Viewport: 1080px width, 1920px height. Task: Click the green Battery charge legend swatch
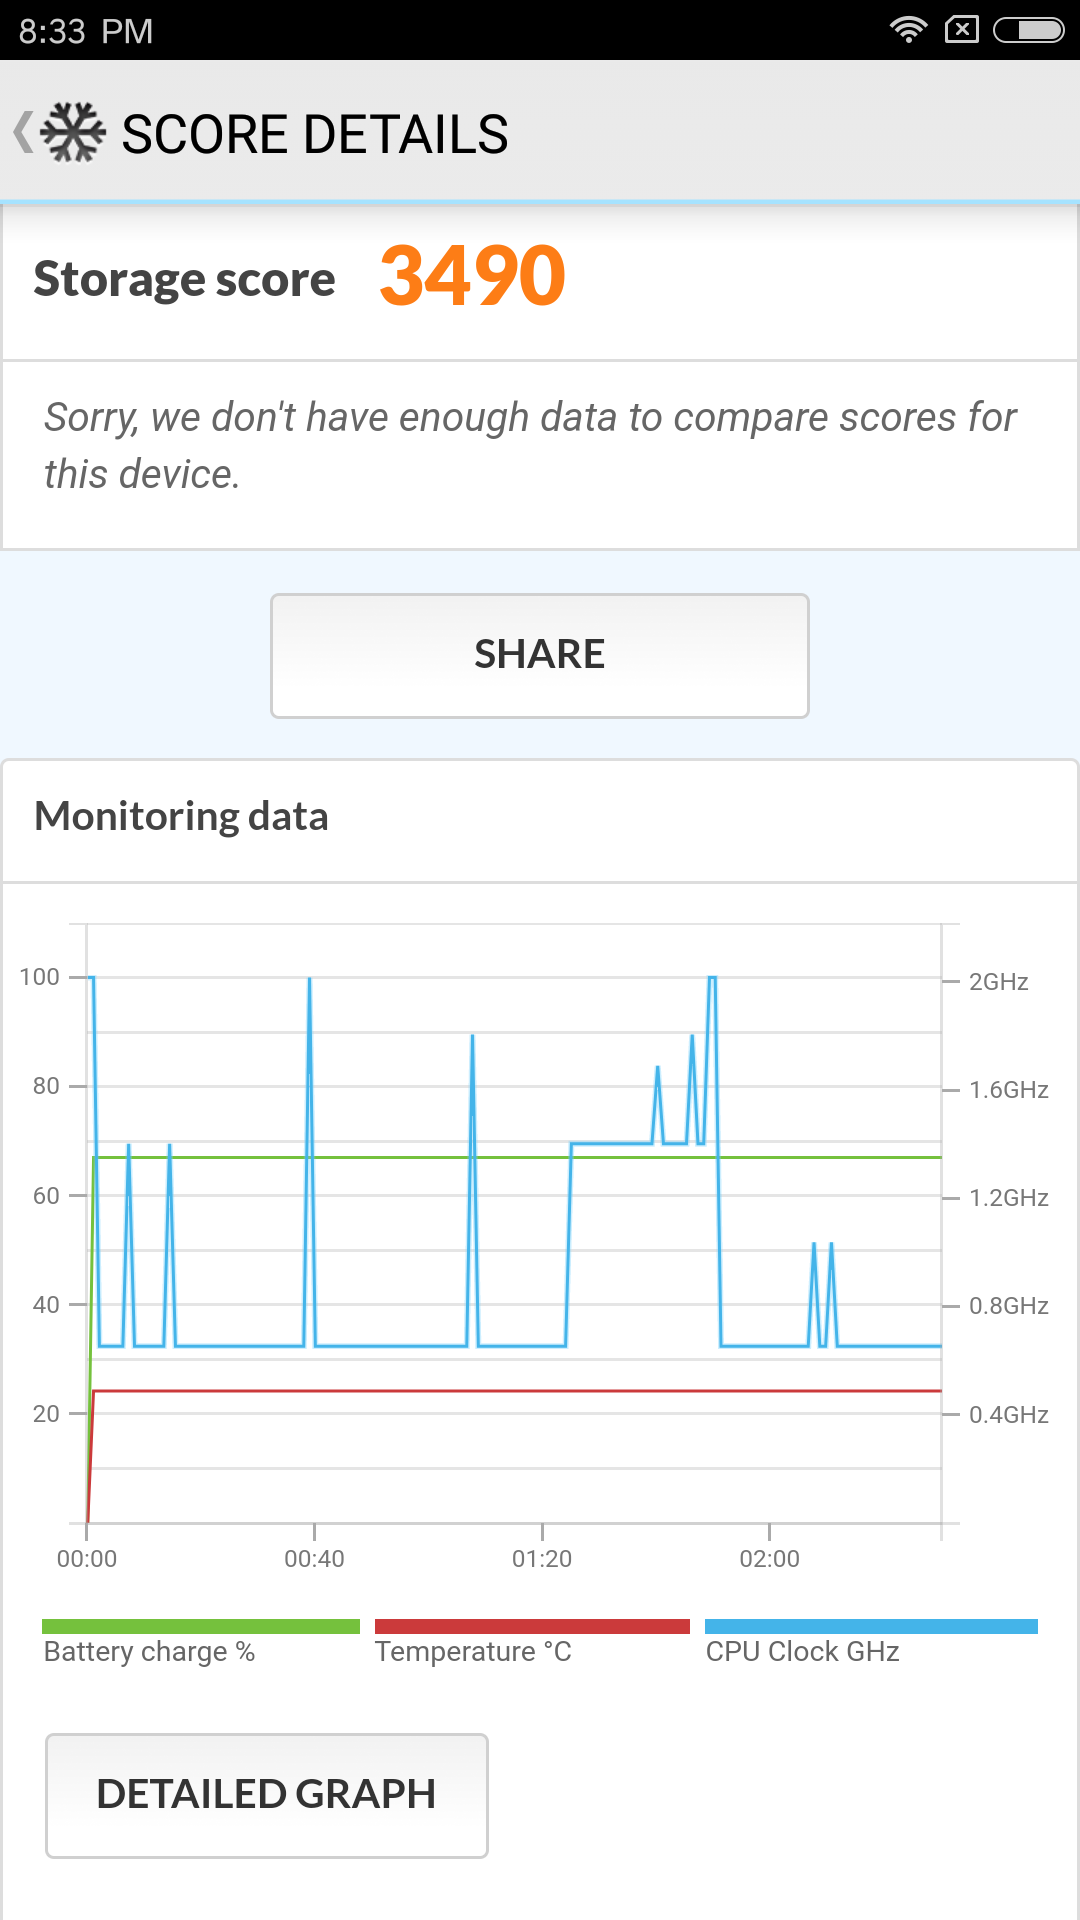[200, 1626]
